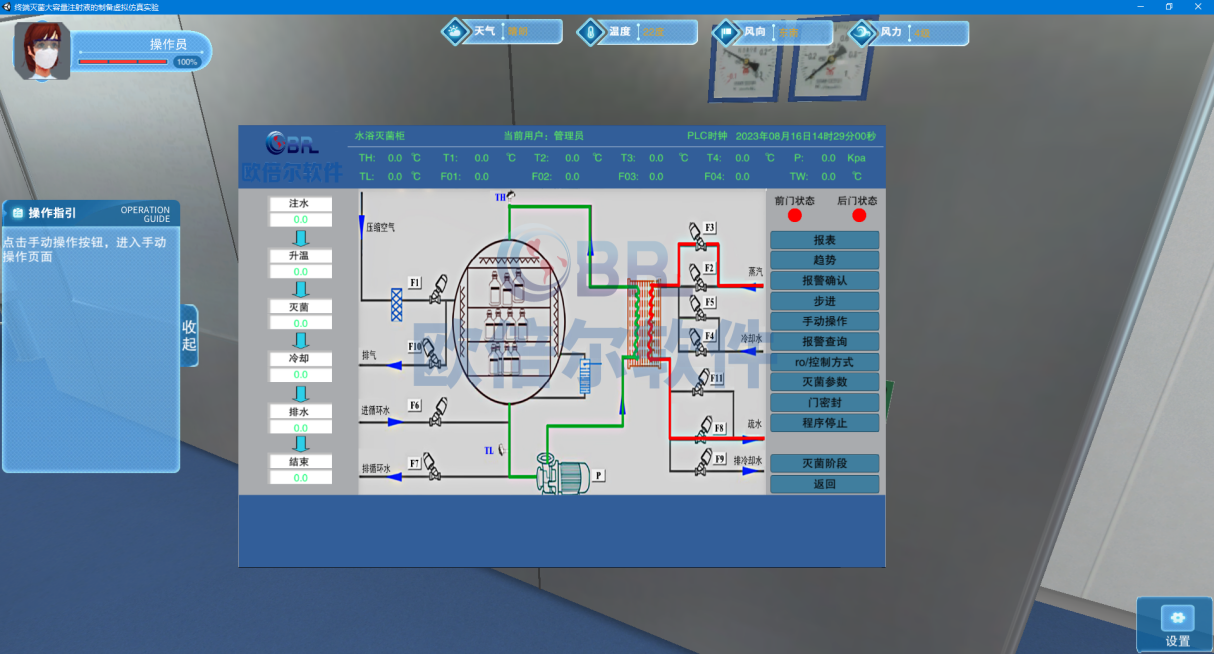
Task: Select the 升温 stage box
Action: [x=300, y=256]
